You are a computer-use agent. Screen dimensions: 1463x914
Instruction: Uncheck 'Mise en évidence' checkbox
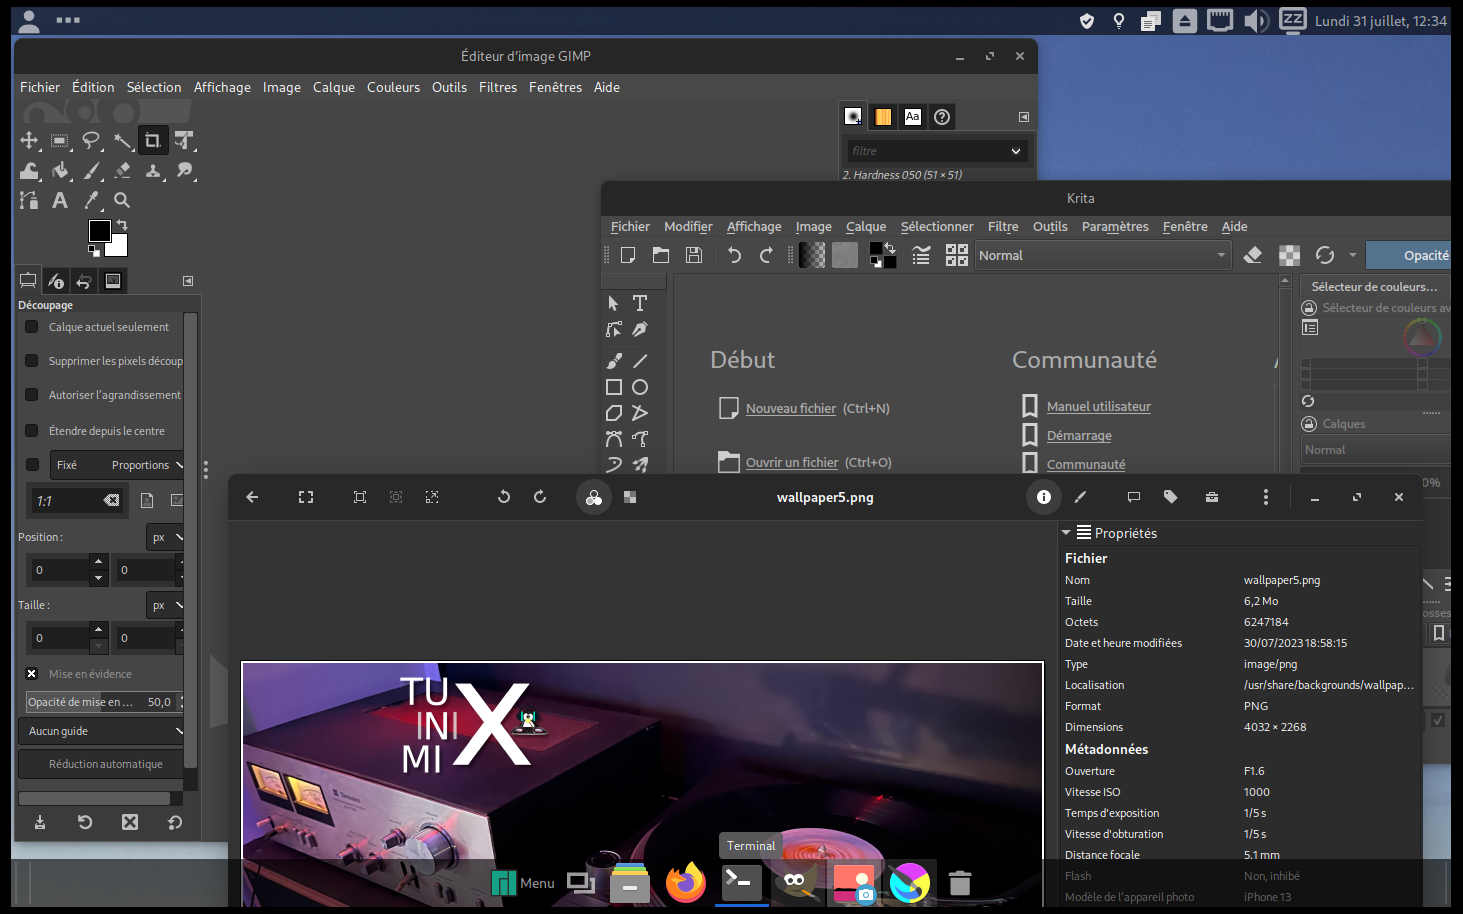pyautogui.click(x=32, y=674)
